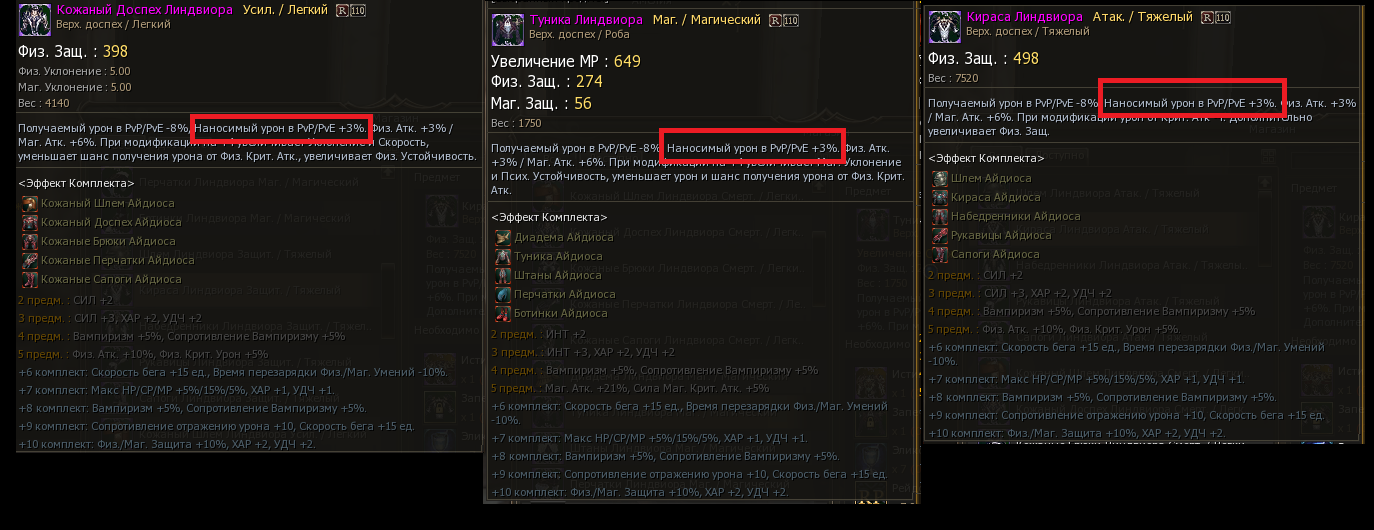This screenshot has width=1374, height=530.
Task: Select the Перчатки Айдиоса set icon
Action: pyautogui.click(x=502, y=294)
